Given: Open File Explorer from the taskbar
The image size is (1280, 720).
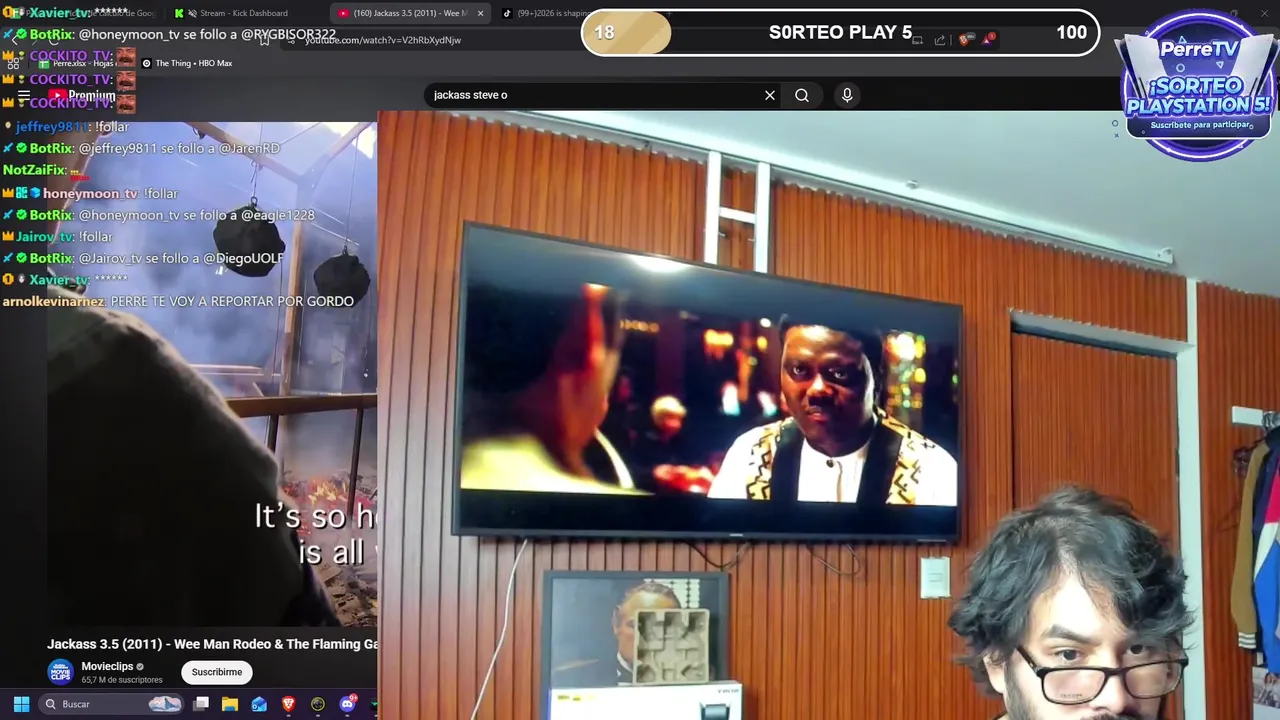Looking at the screenshot, I should point(230,704).
